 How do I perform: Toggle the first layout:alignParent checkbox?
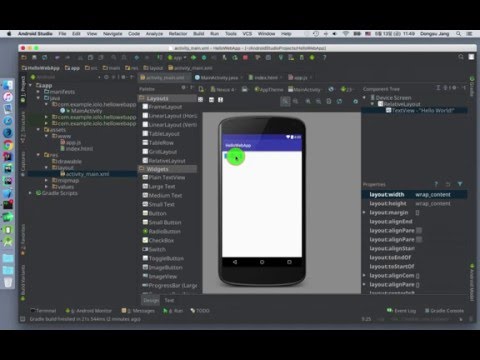[x=419, y=230]
